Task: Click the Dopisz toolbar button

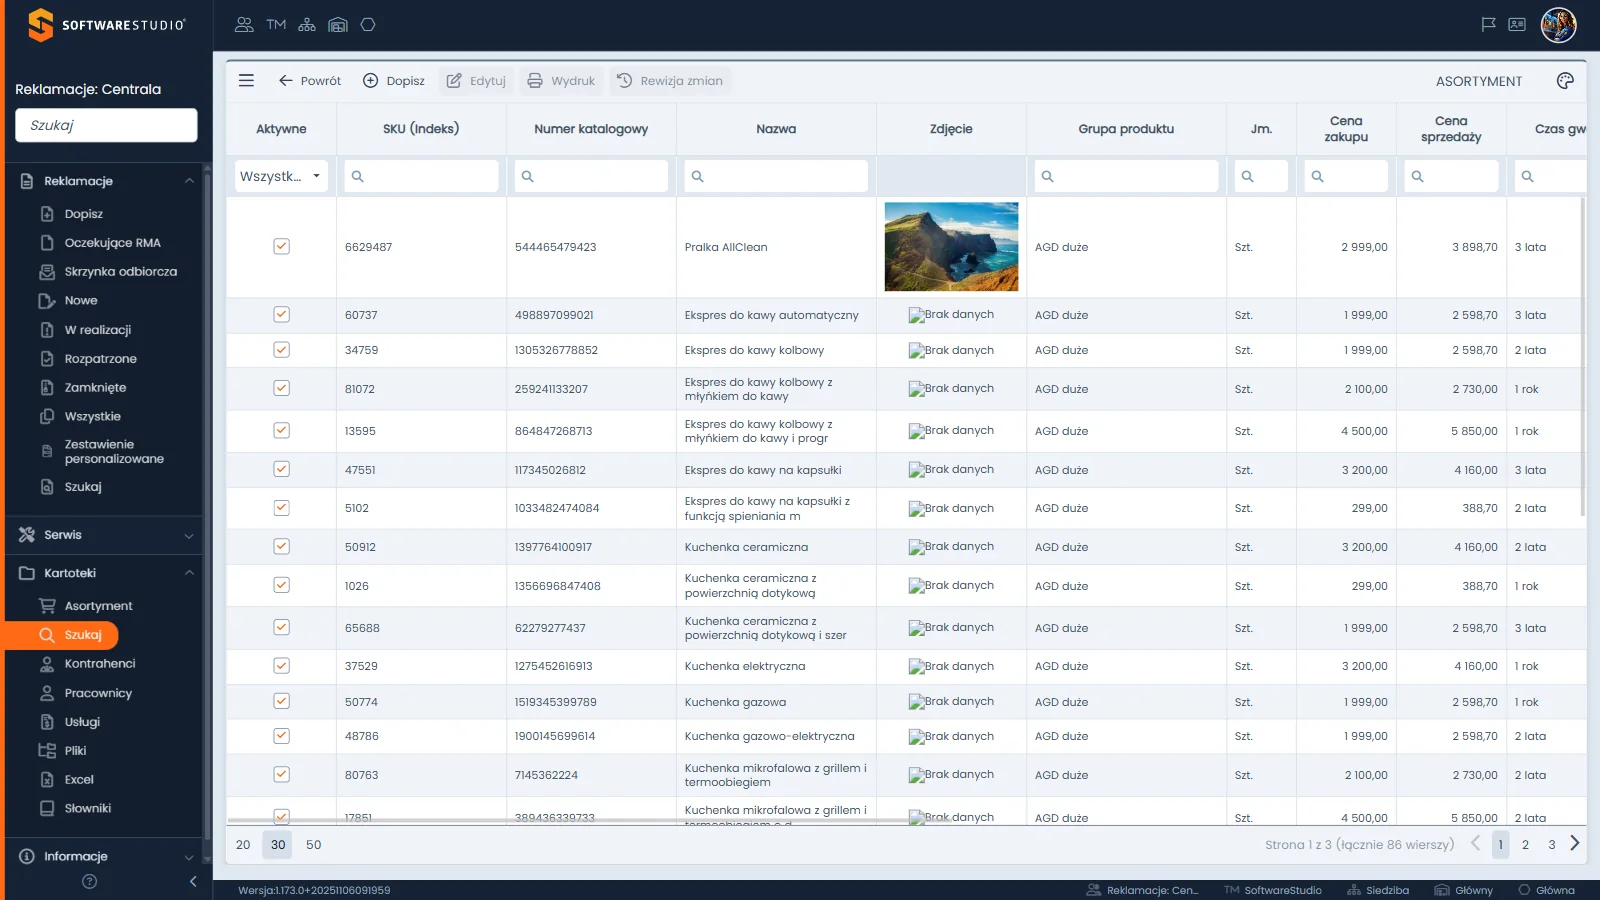Action: point(394,81)
